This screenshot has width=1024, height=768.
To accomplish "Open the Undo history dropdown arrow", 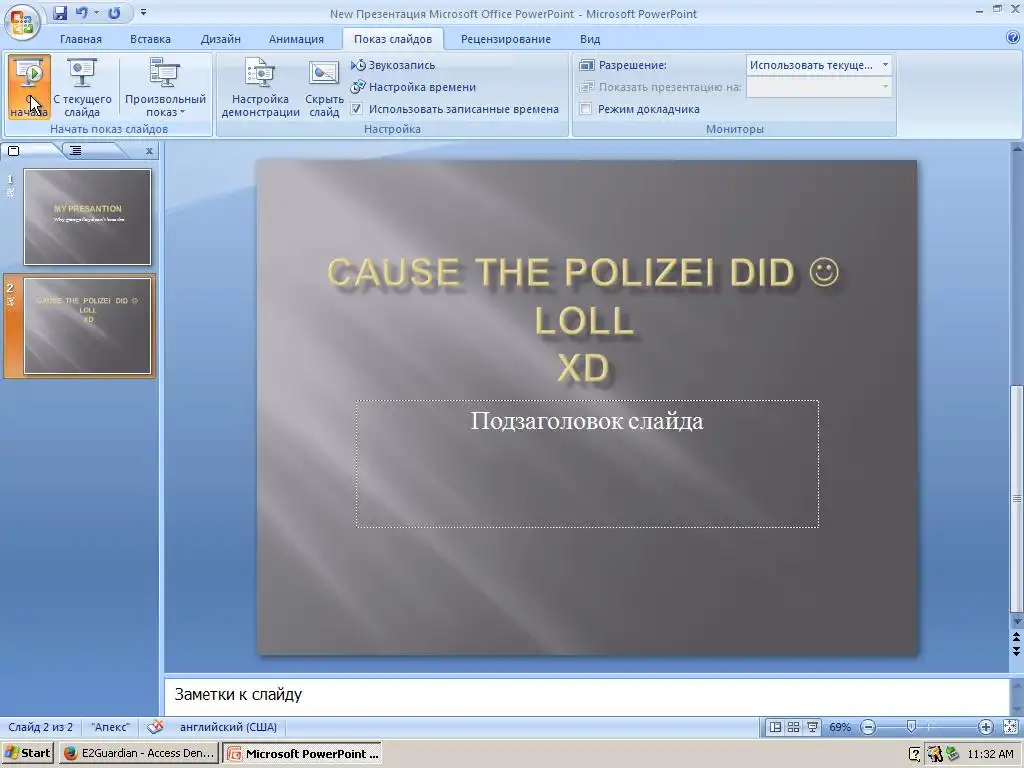I will click(x=96, y=12).
